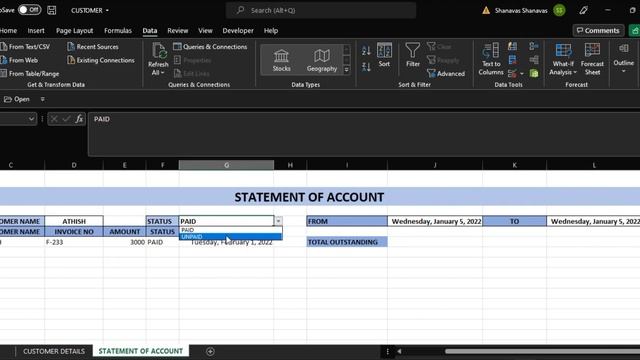Open the Review tab
Image resolution: width=640 pixels, height=360 pixels.
pos(178,31)
